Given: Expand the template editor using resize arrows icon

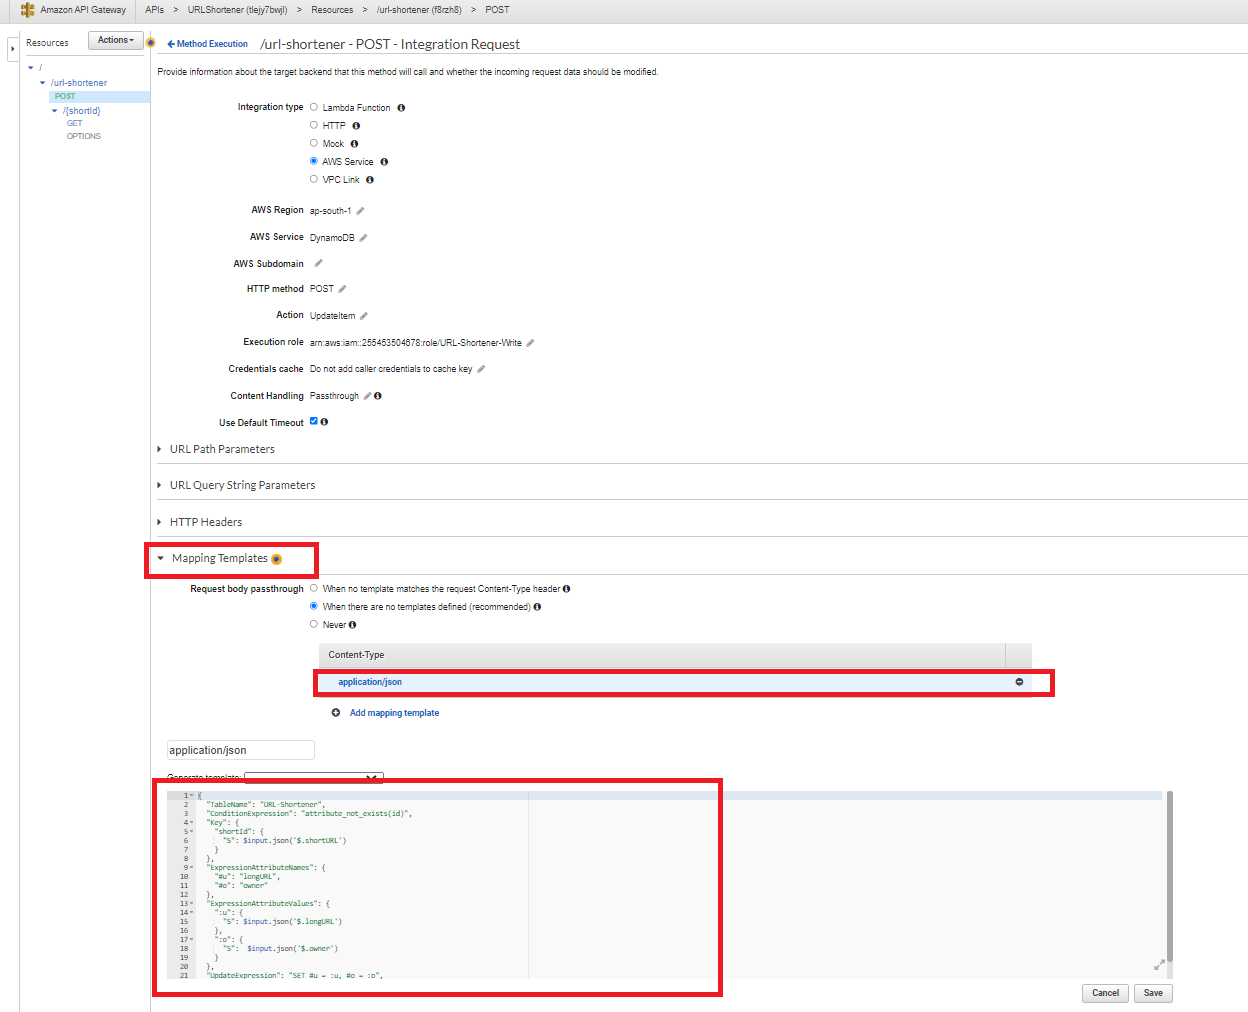Looking at the screenshot, I should click(x=1159, y=965).
